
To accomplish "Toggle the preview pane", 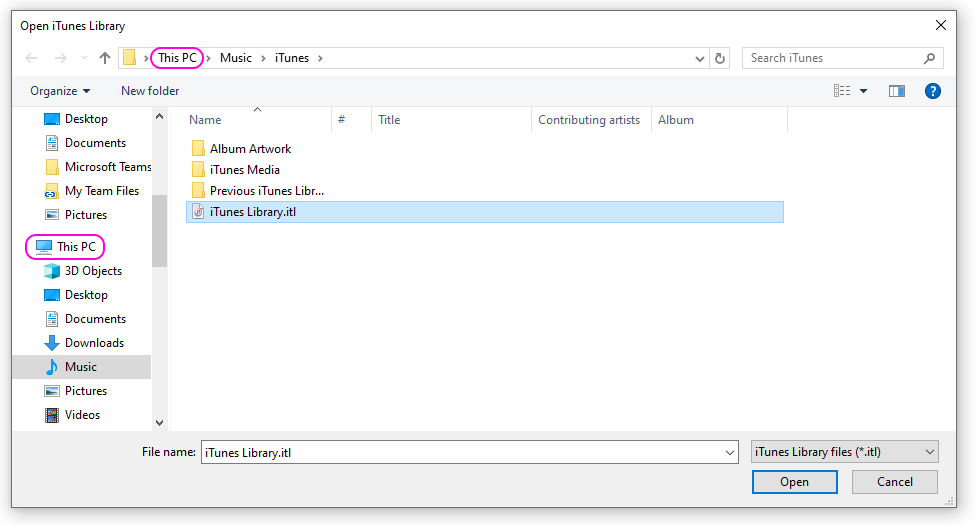I will 897,91.
